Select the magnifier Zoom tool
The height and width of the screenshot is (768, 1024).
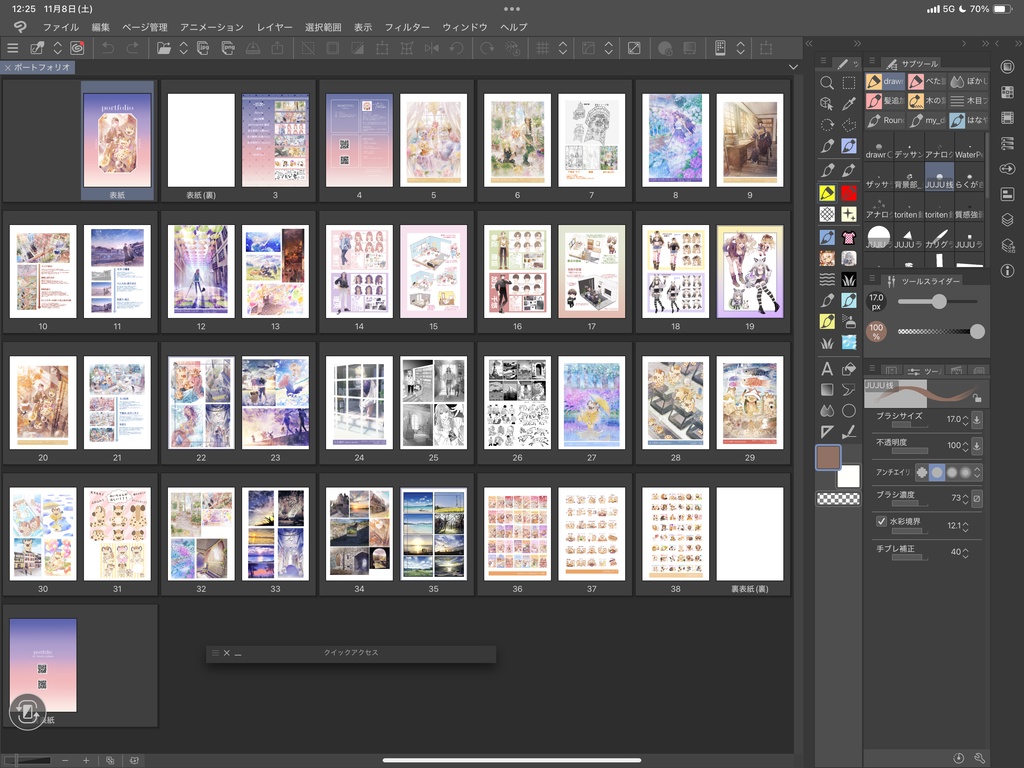[x=827, y=82]
